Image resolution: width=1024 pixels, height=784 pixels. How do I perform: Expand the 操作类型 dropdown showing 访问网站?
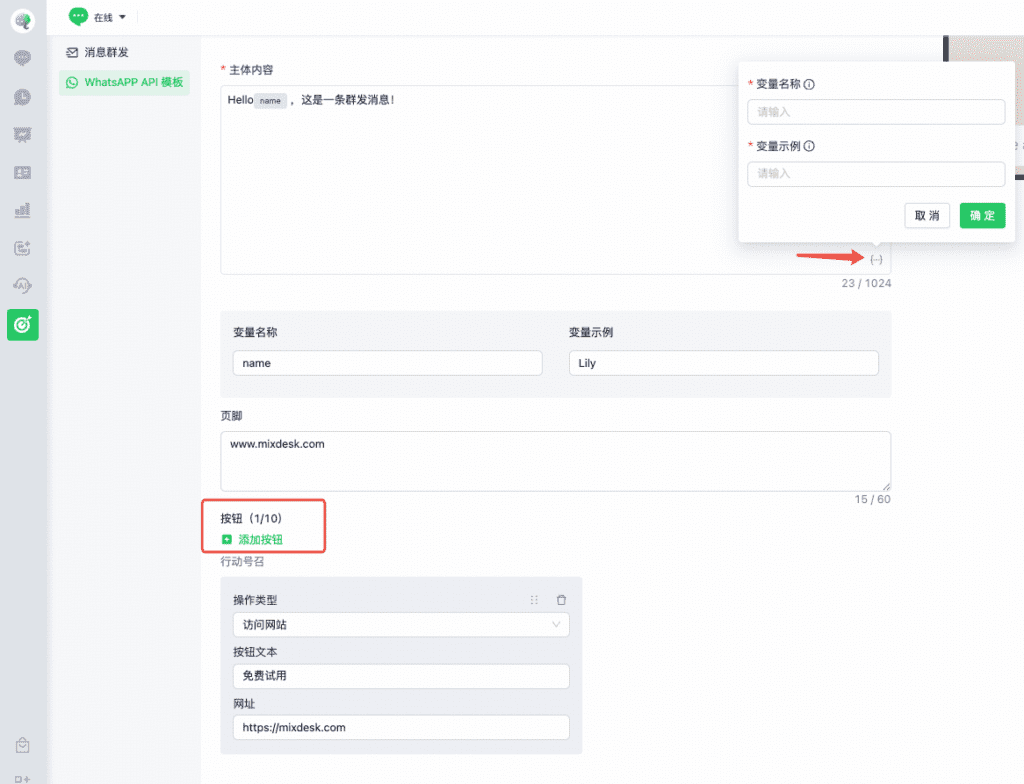point(400,625)
